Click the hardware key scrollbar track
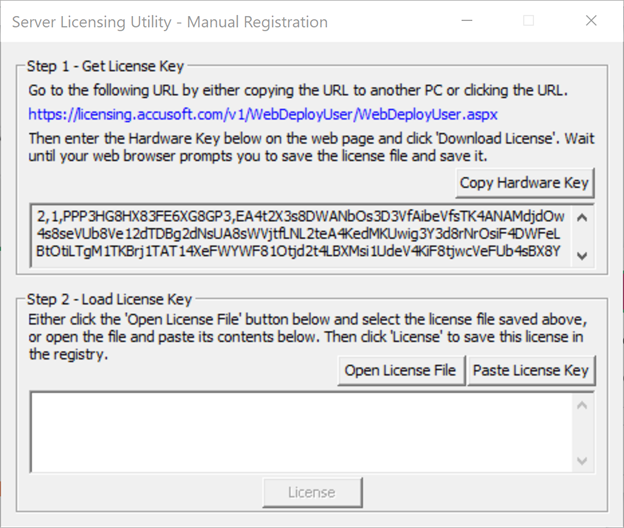 point(583,235)
